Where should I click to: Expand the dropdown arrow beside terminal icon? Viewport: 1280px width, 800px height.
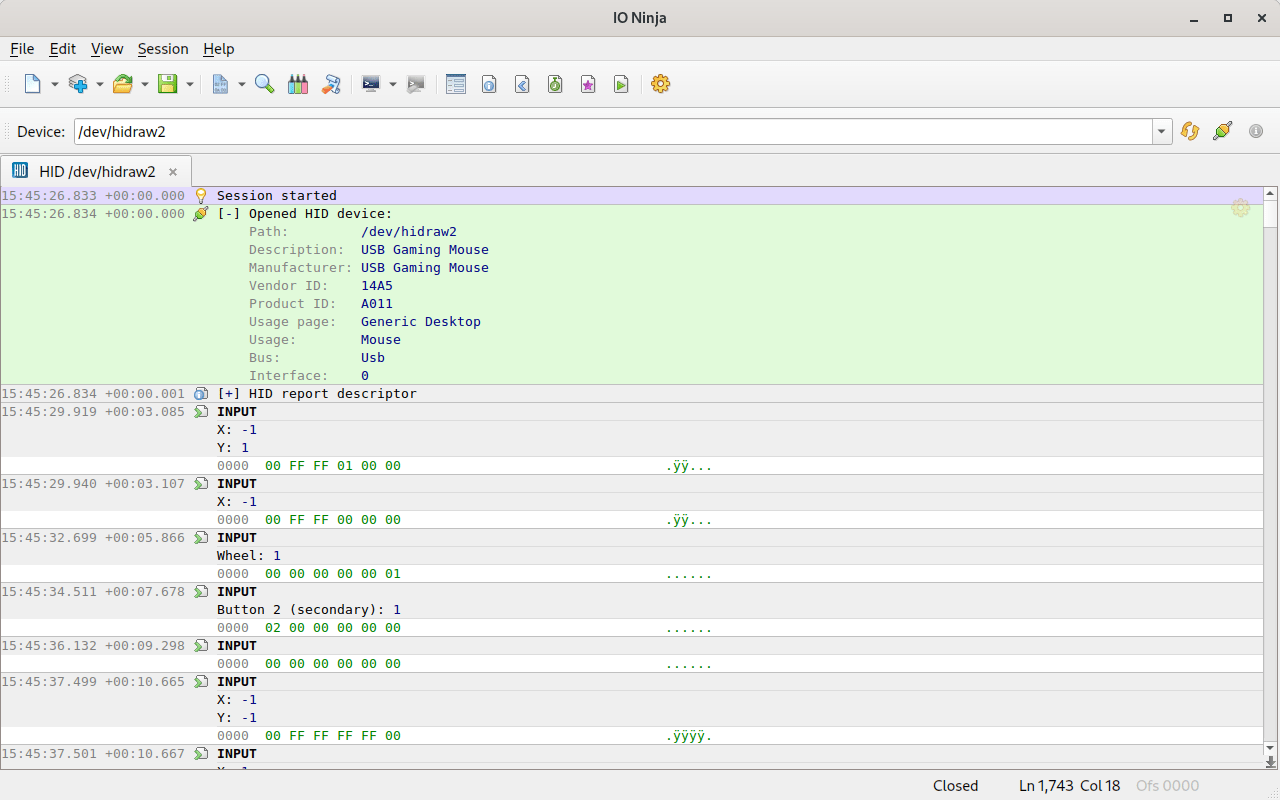pos(393,84)
